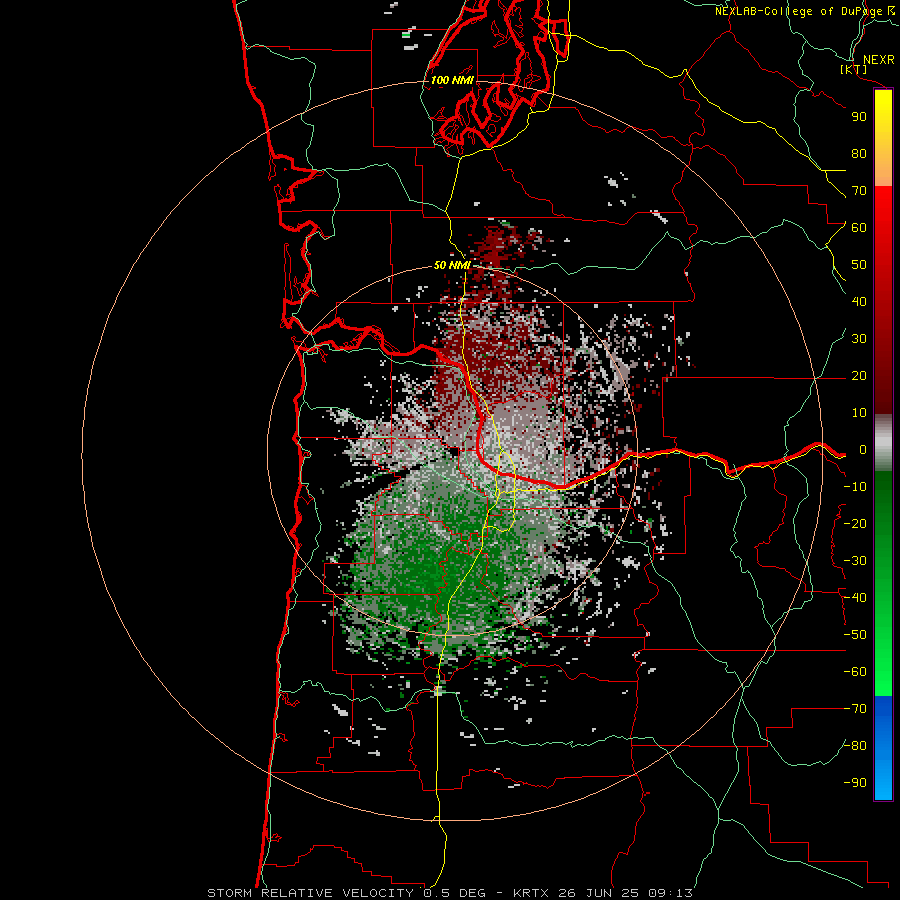This screenshot has width=900, height=900.
Task: Click the -80 value on the velocity scale
Action: click(855, 746)
